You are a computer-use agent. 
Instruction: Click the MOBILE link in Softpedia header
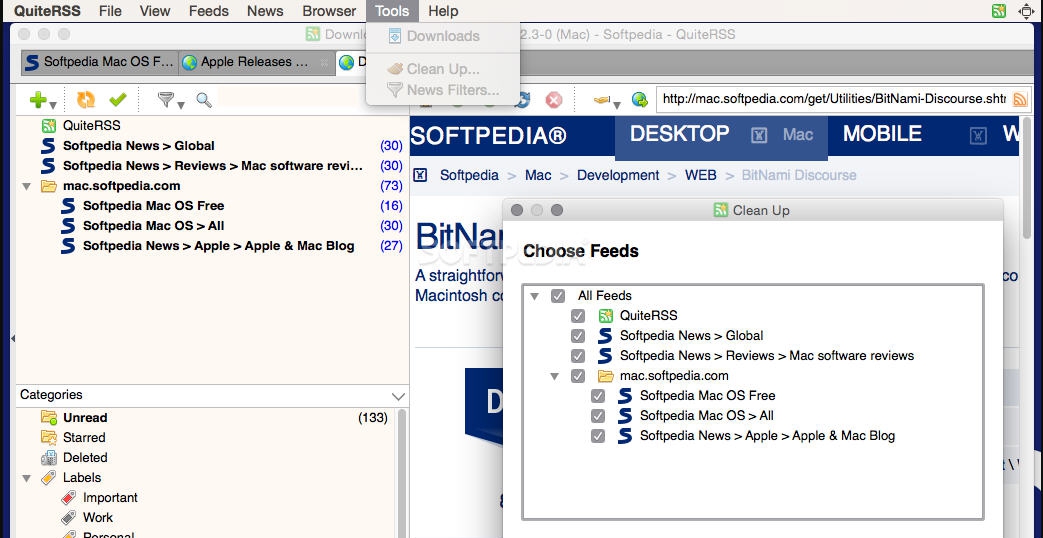(882, 134)
